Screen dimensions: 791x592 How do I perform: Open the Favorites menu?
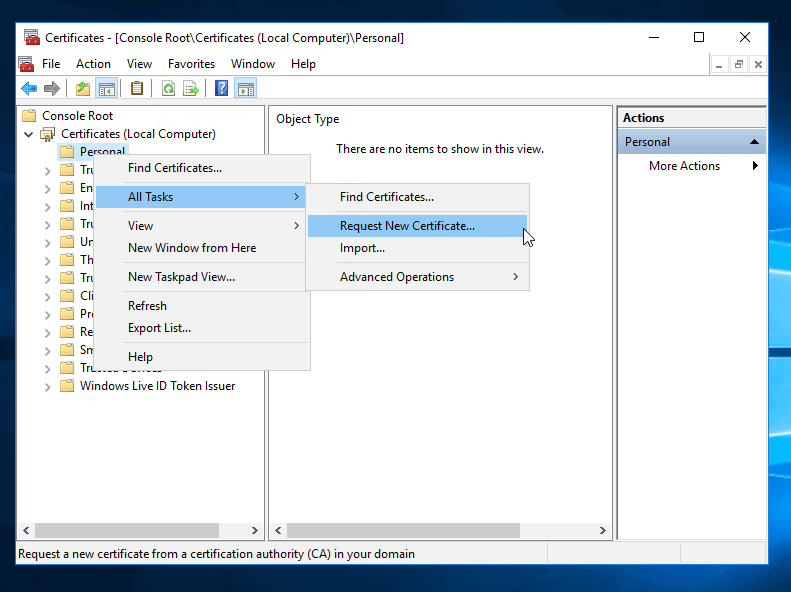pyautogui.click(x=191, y=64)
